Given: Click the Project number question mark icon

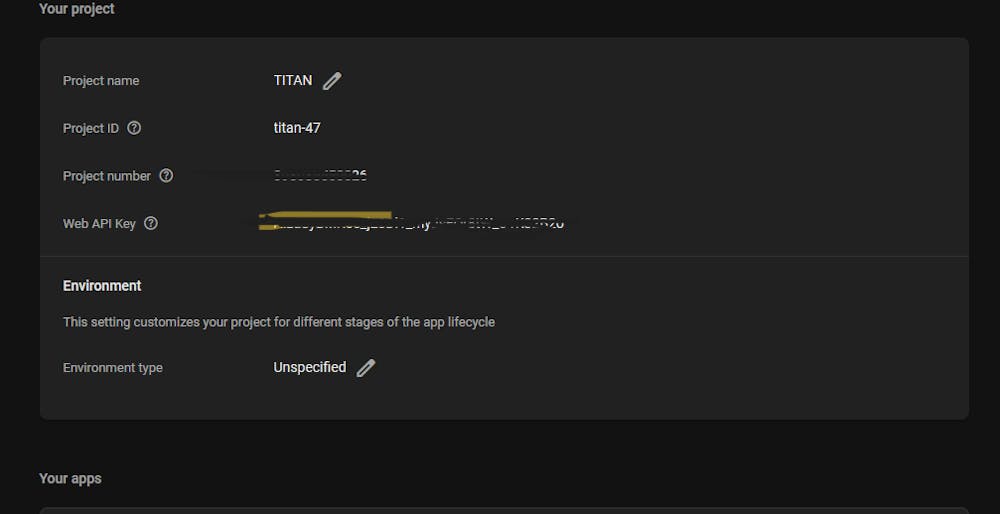Looking at the screenshot, I should click(x=166, y=175).
